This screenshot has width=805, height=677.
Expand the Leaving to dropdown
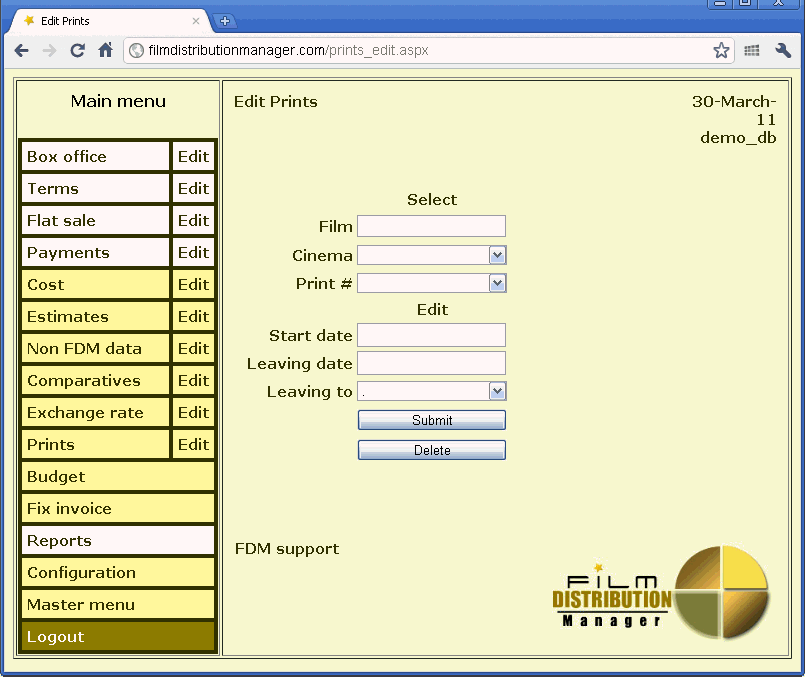[497, 392]
